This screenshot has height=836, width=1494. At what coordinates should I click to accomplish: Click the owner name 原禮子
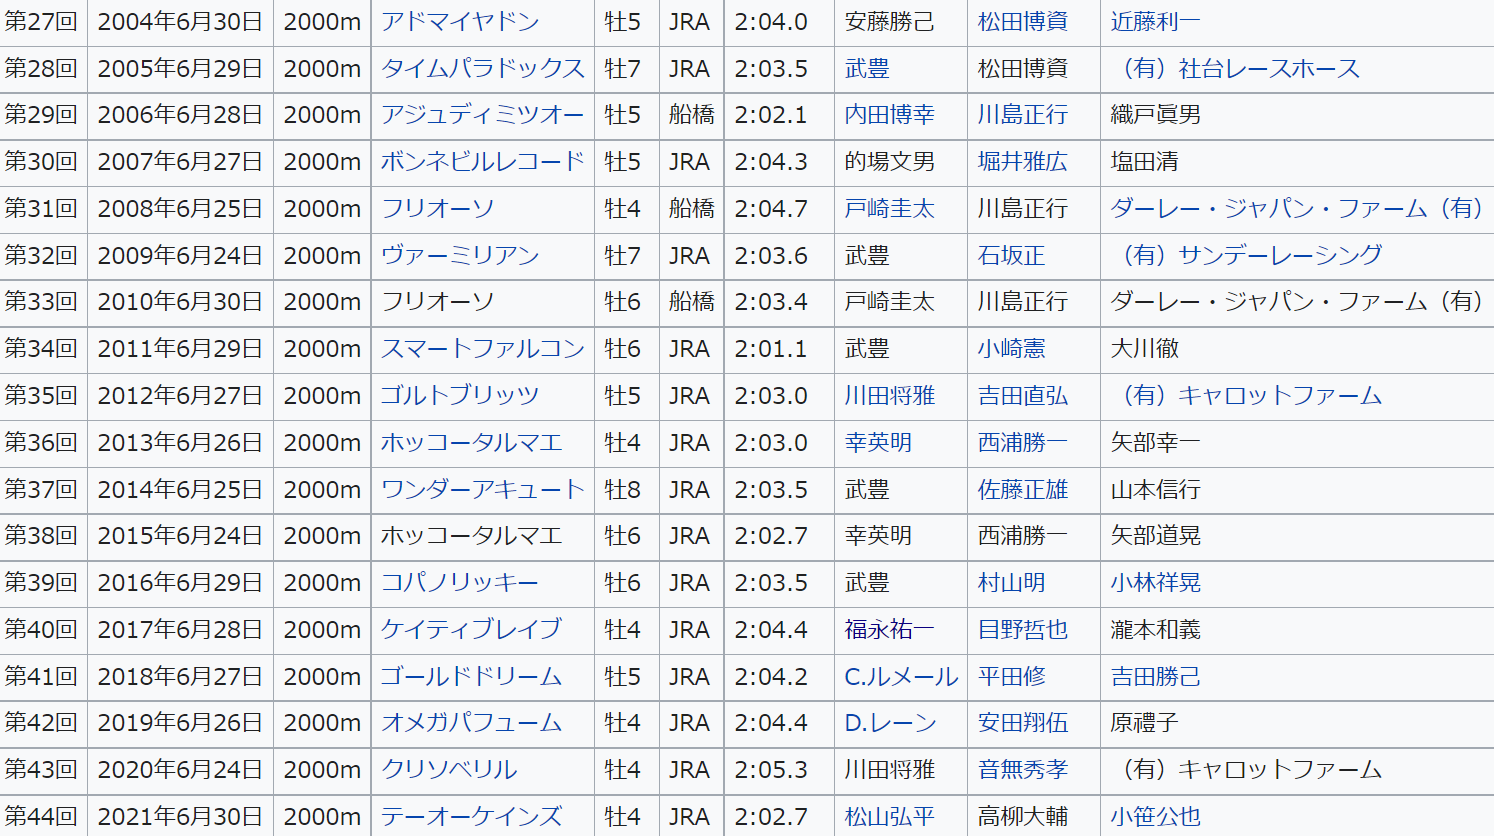pyautogui.click(x=1145, y=722)
